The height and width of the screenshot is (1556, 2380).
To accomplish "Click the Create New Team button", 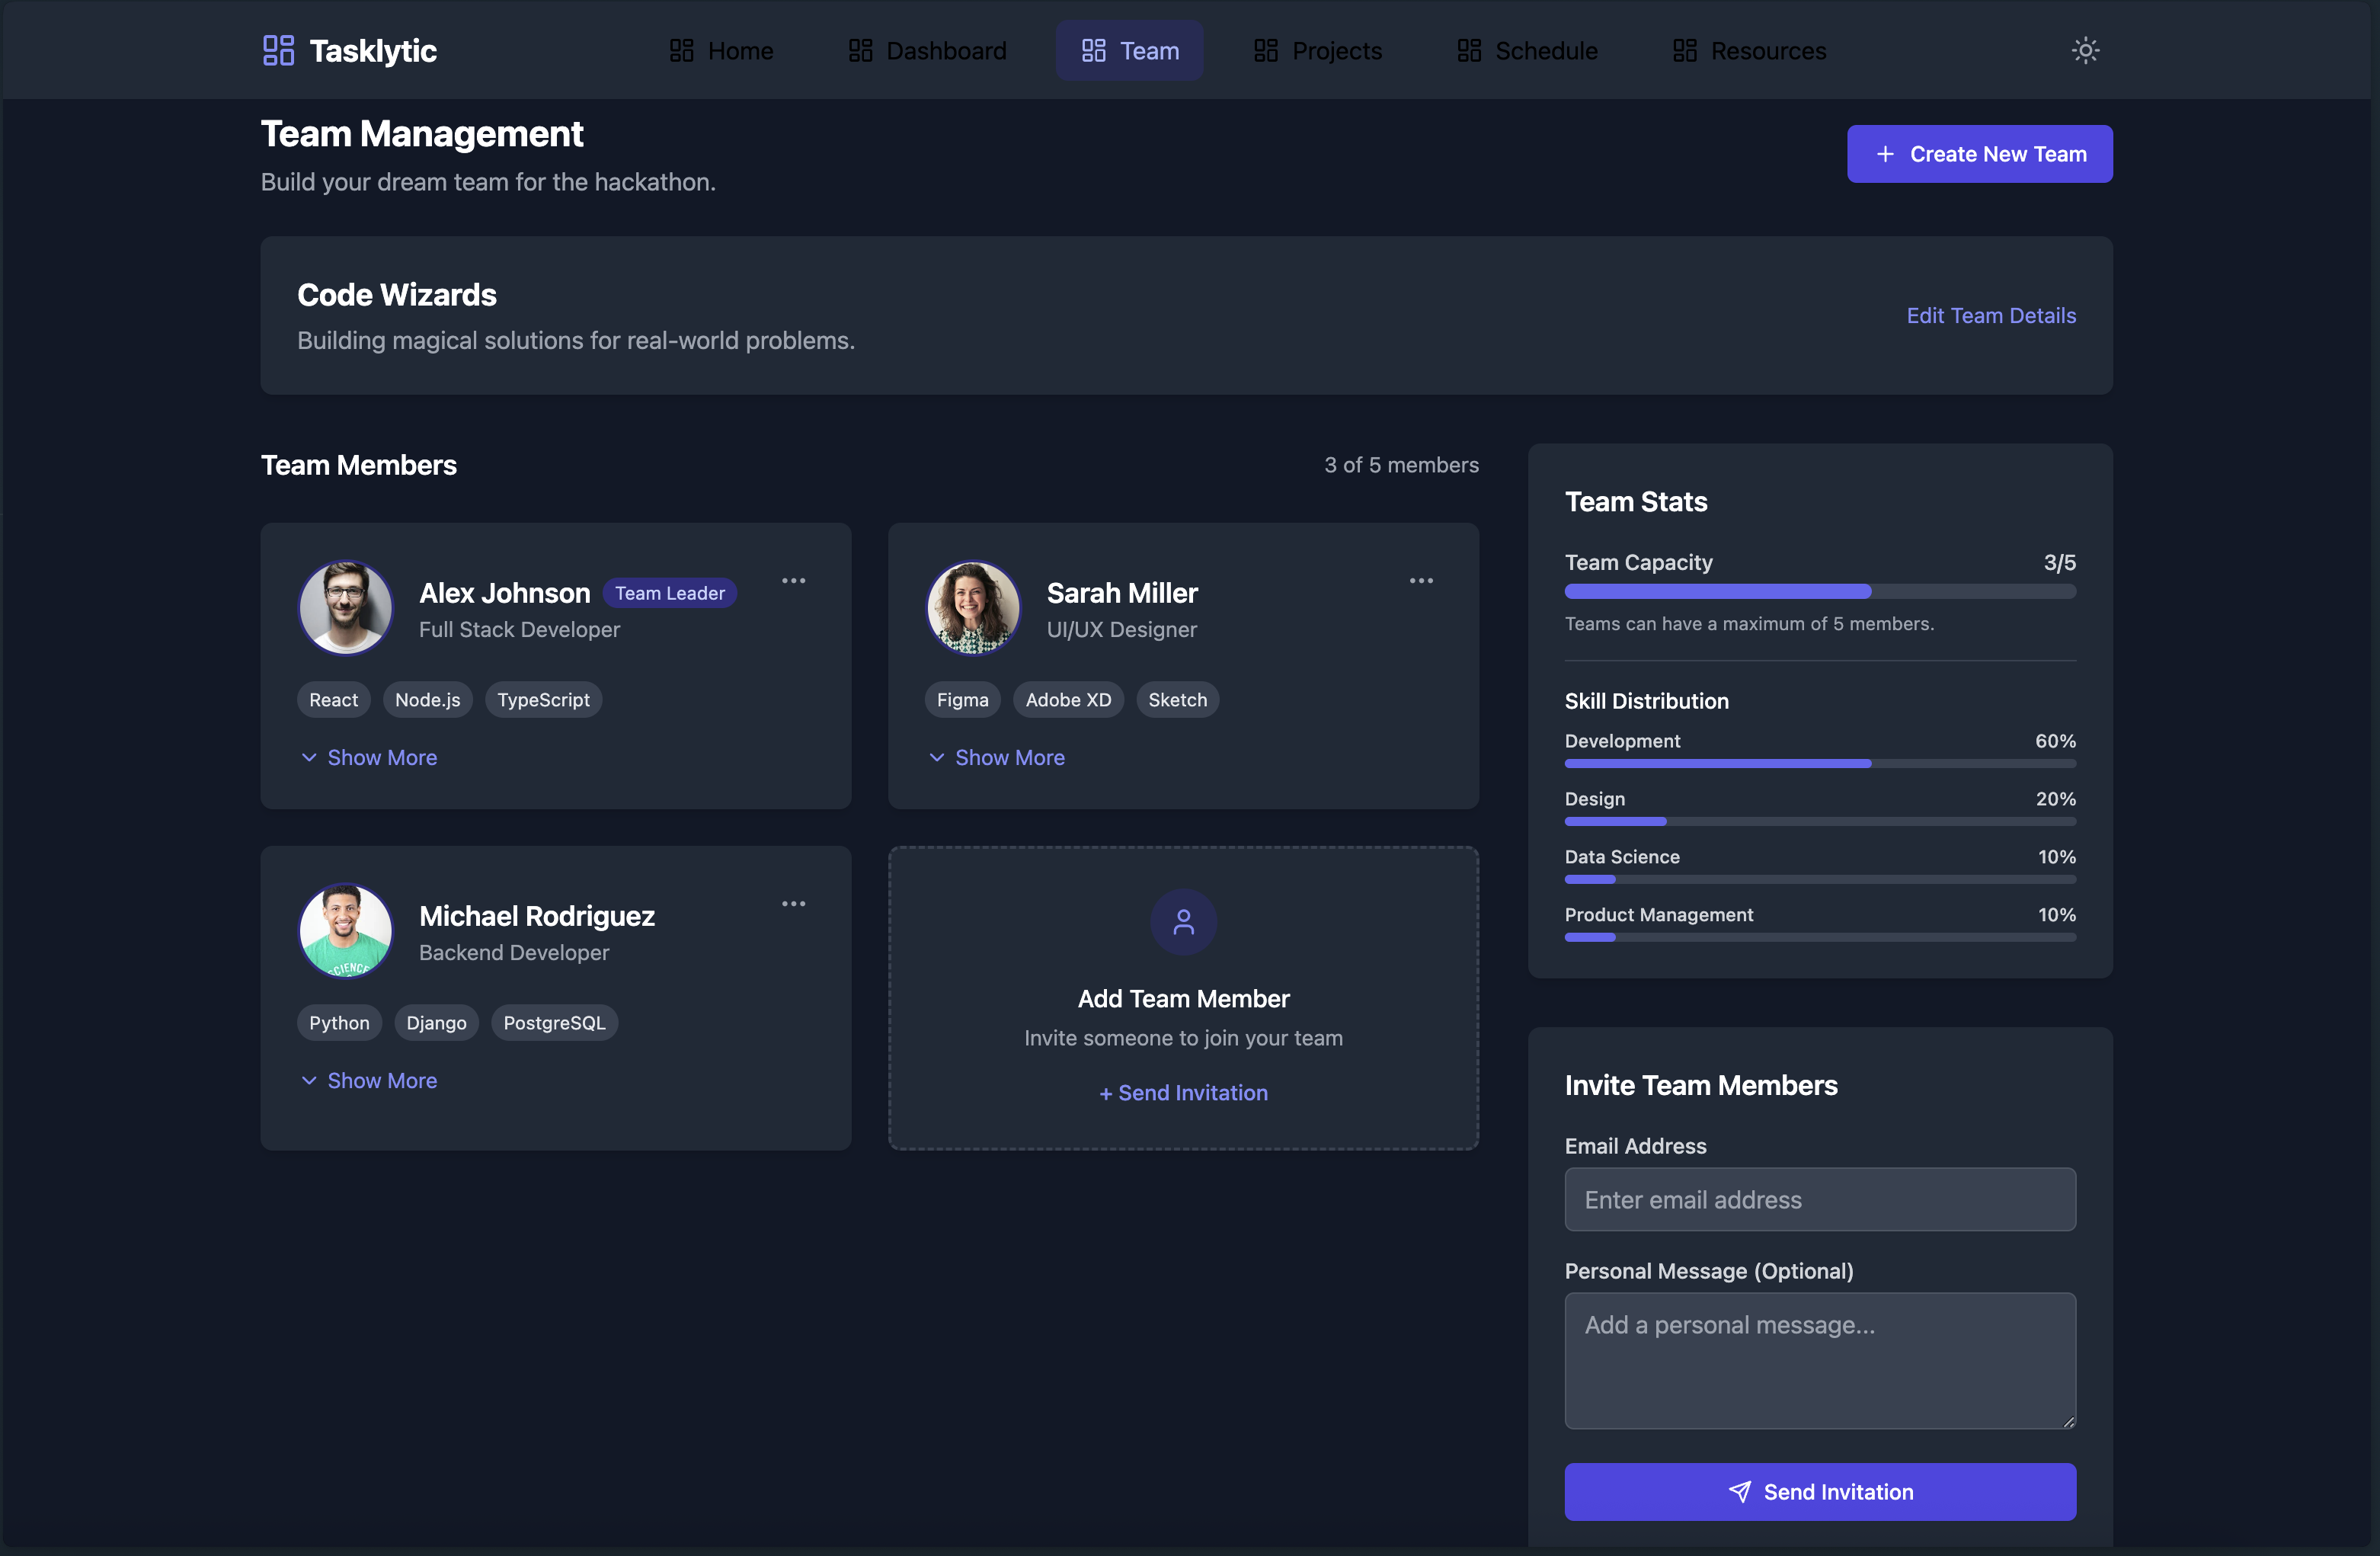I will [1979, 154].
